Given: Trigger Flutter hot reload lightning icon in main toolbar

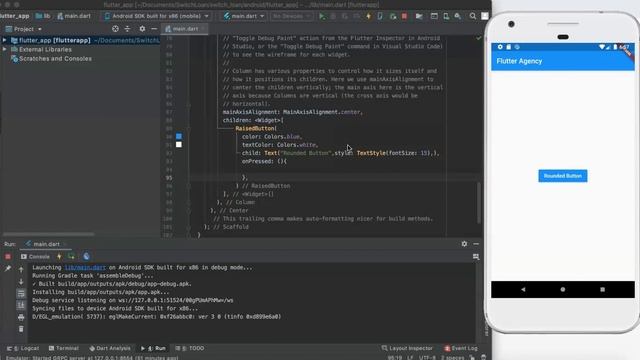Looking at the screenshot, I should pos(368,16).
